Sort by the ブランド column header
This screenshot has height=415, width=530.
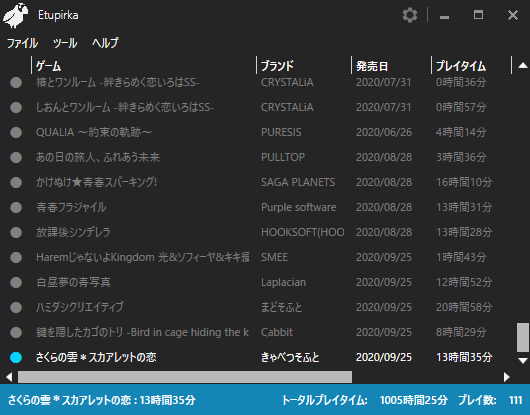click(277, 66)
